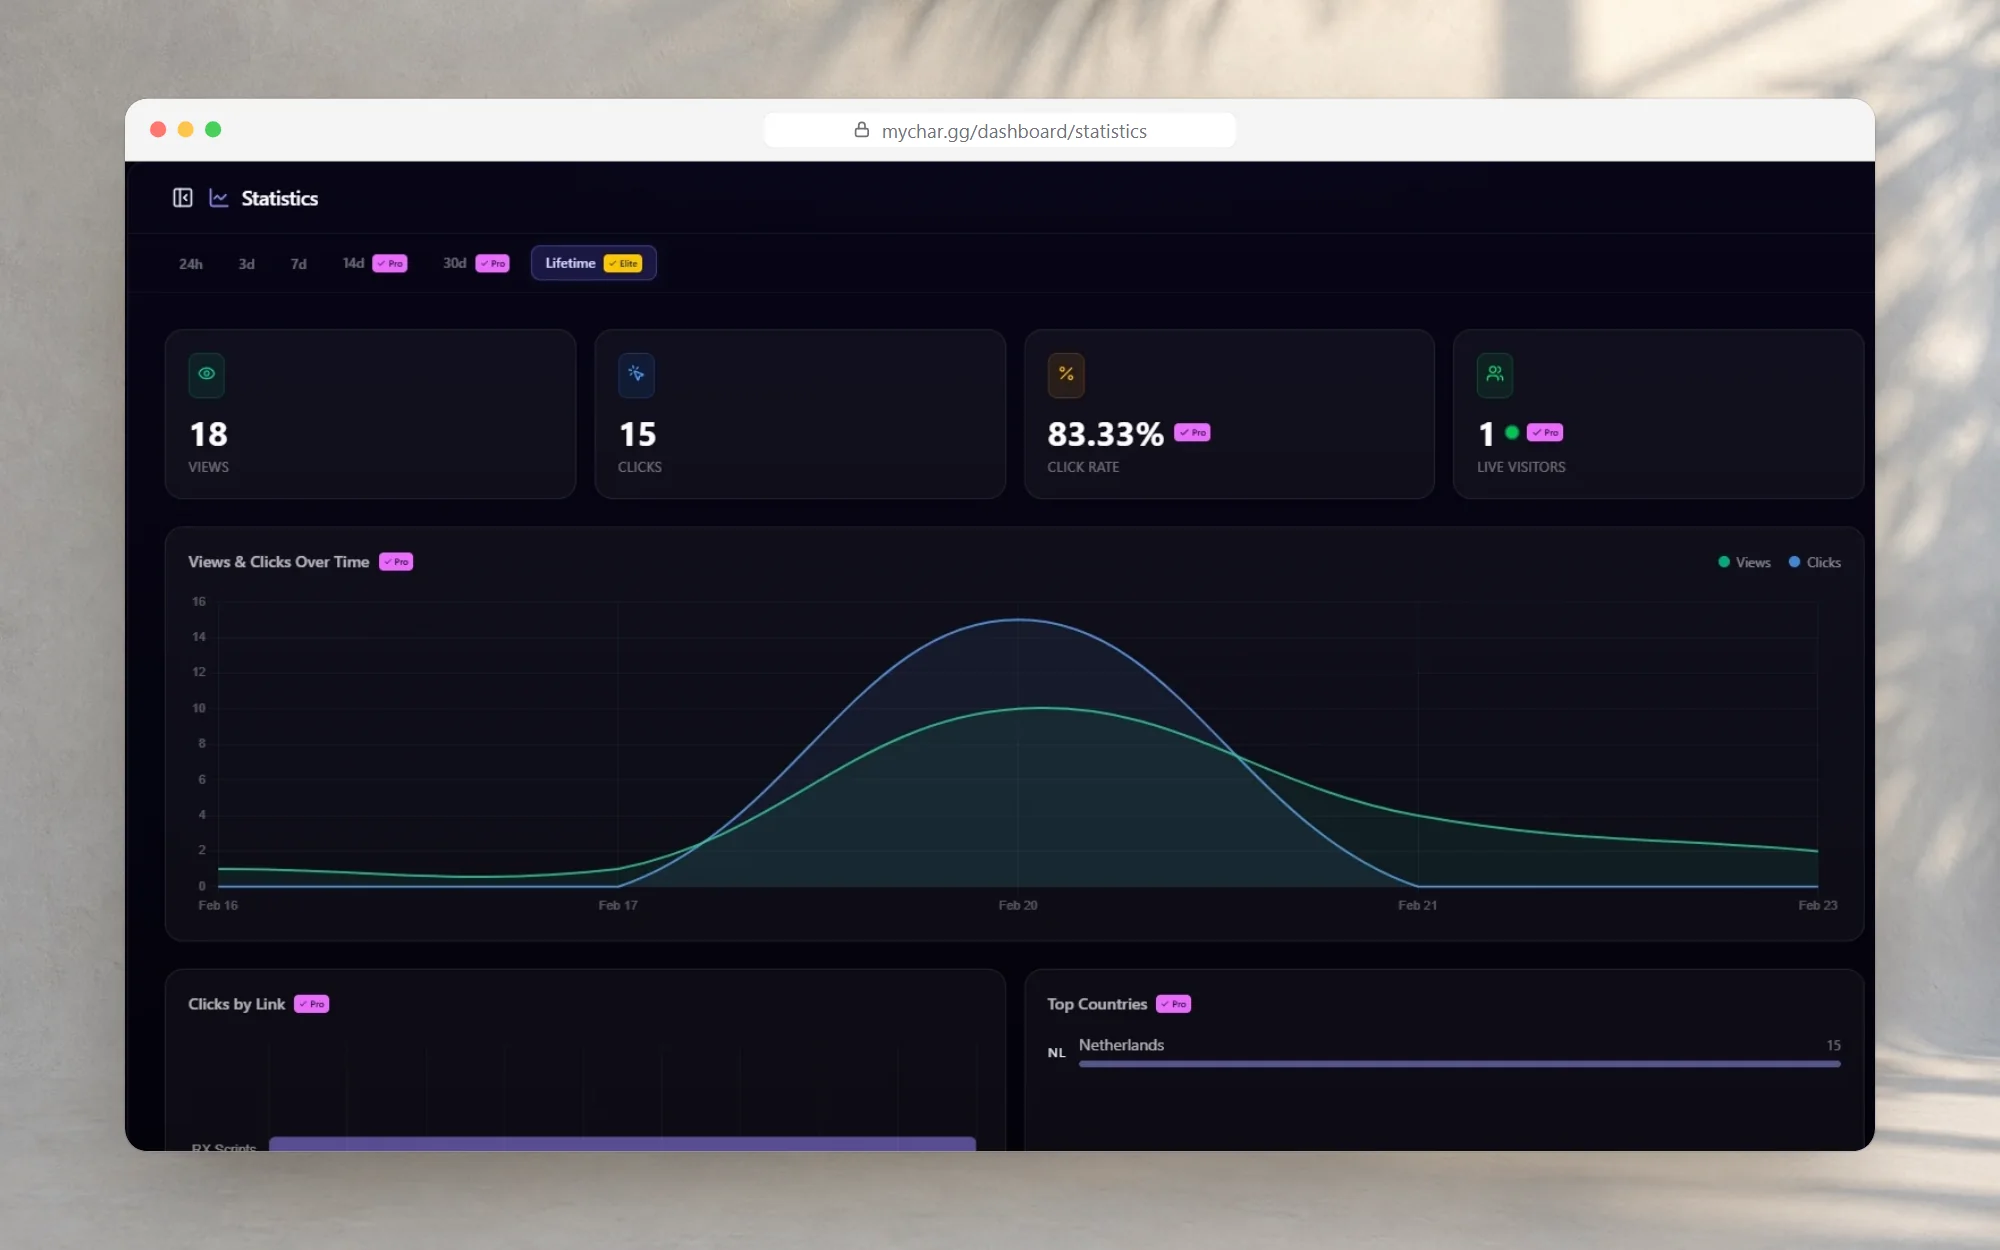Click the Pro badge on Views & Clicks chart

point(396,562)
